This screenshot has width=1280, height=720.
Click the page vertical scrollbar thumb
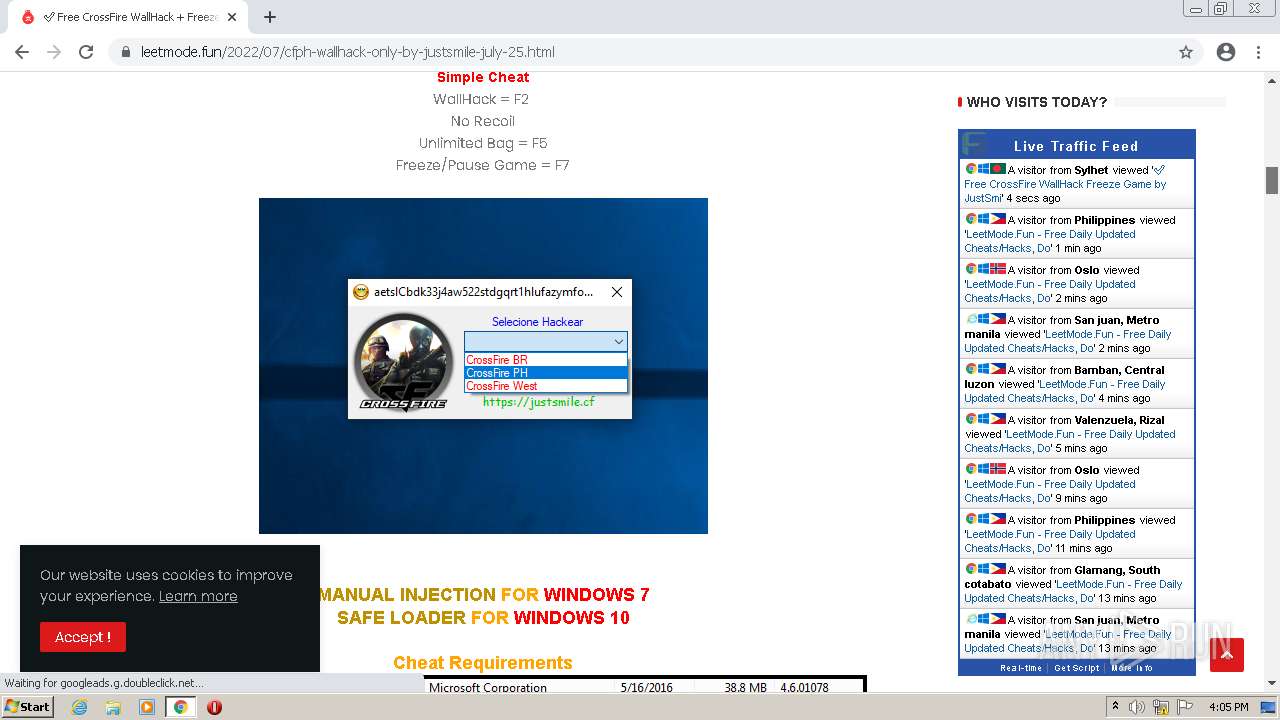tap(1272, 180)
